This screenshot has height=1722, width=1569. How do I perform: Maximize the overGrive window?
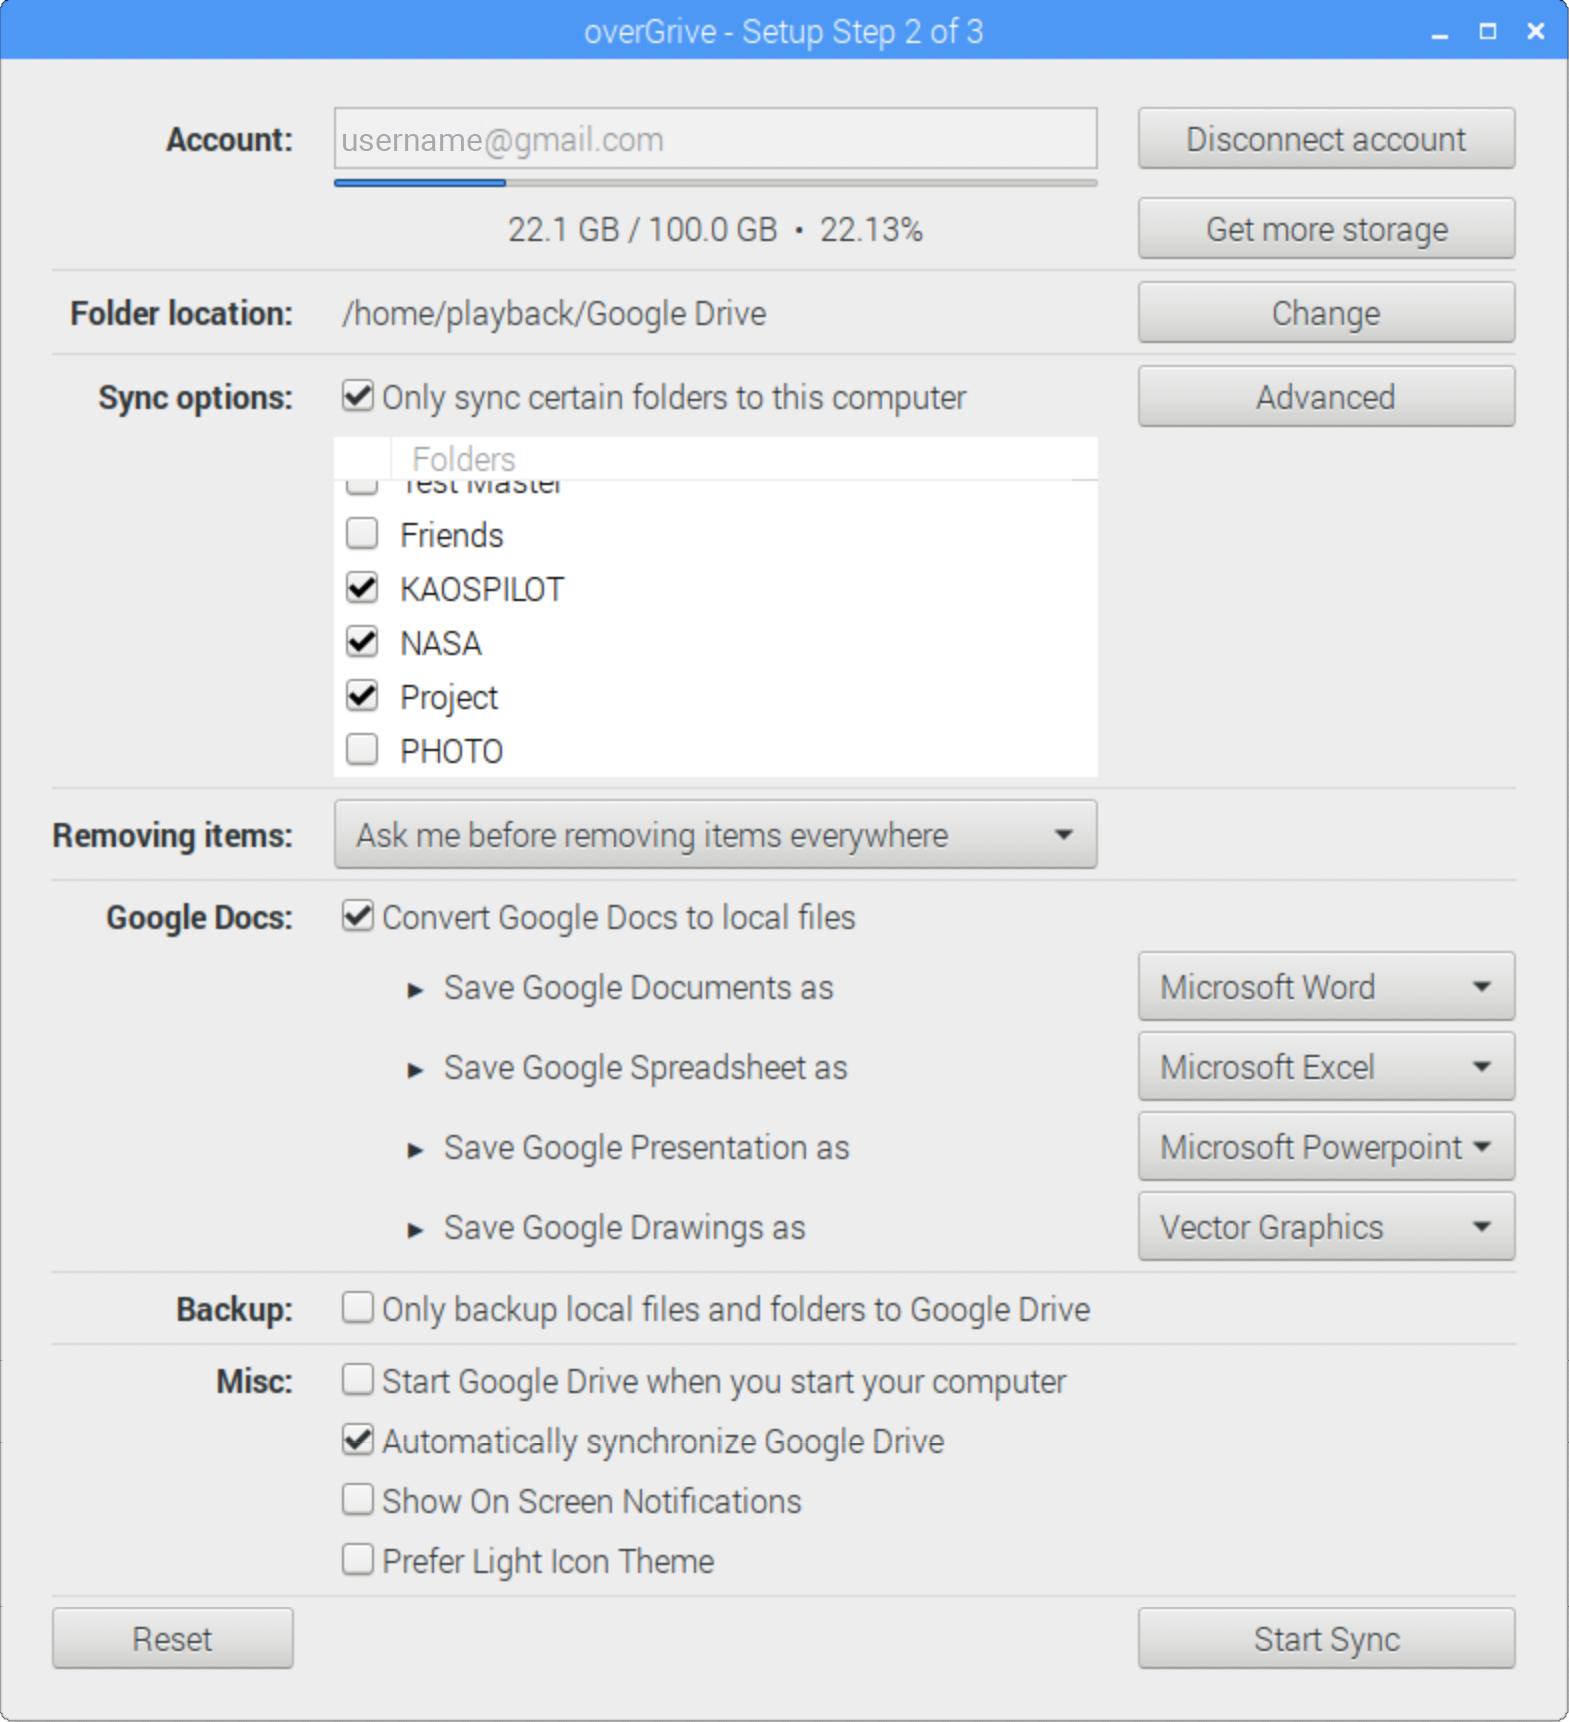pos(1488,32)
